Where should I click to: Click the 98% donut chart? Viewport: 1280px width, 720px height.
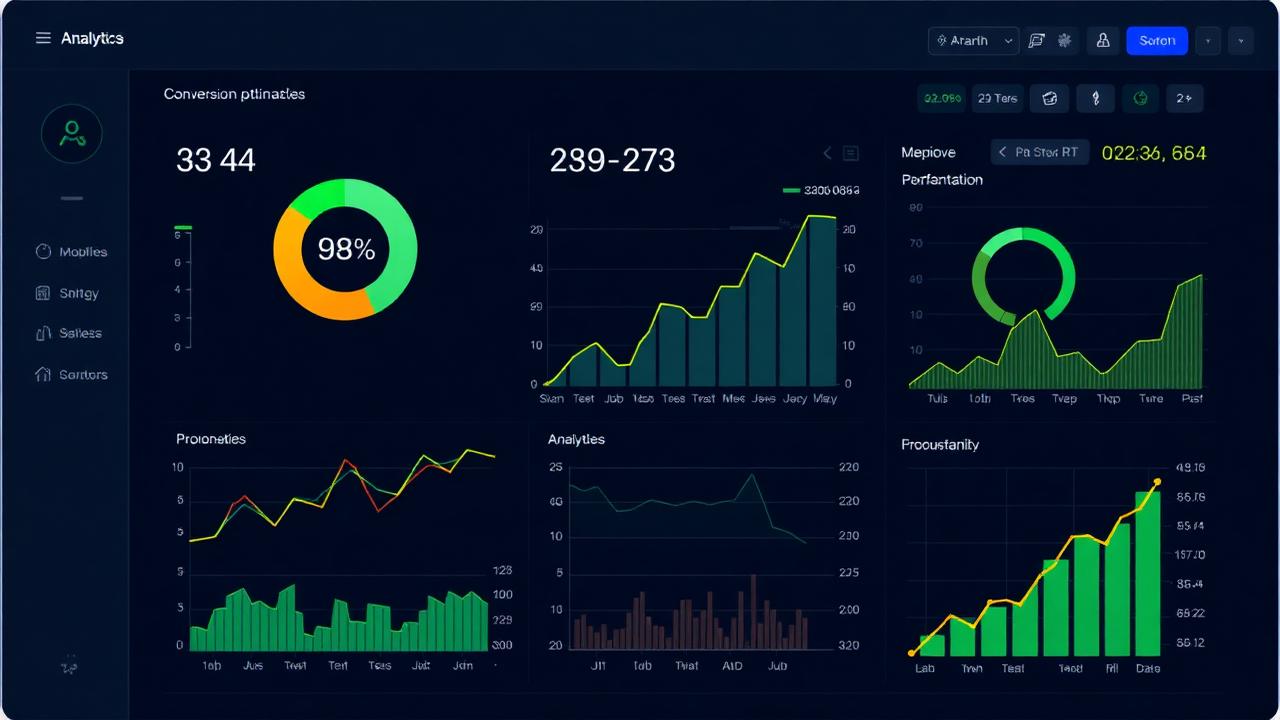click(345, 249)
